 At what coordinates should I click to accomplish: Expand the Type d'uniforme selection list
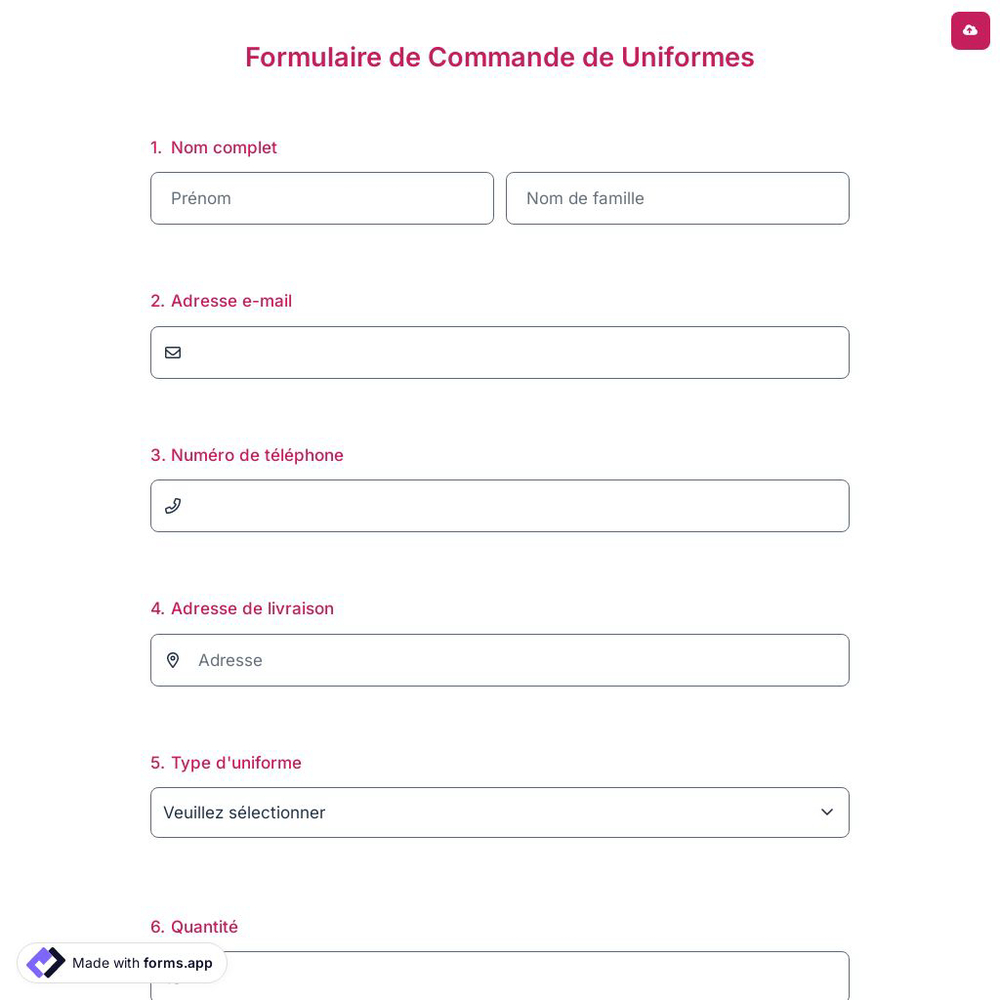(500, 812)
